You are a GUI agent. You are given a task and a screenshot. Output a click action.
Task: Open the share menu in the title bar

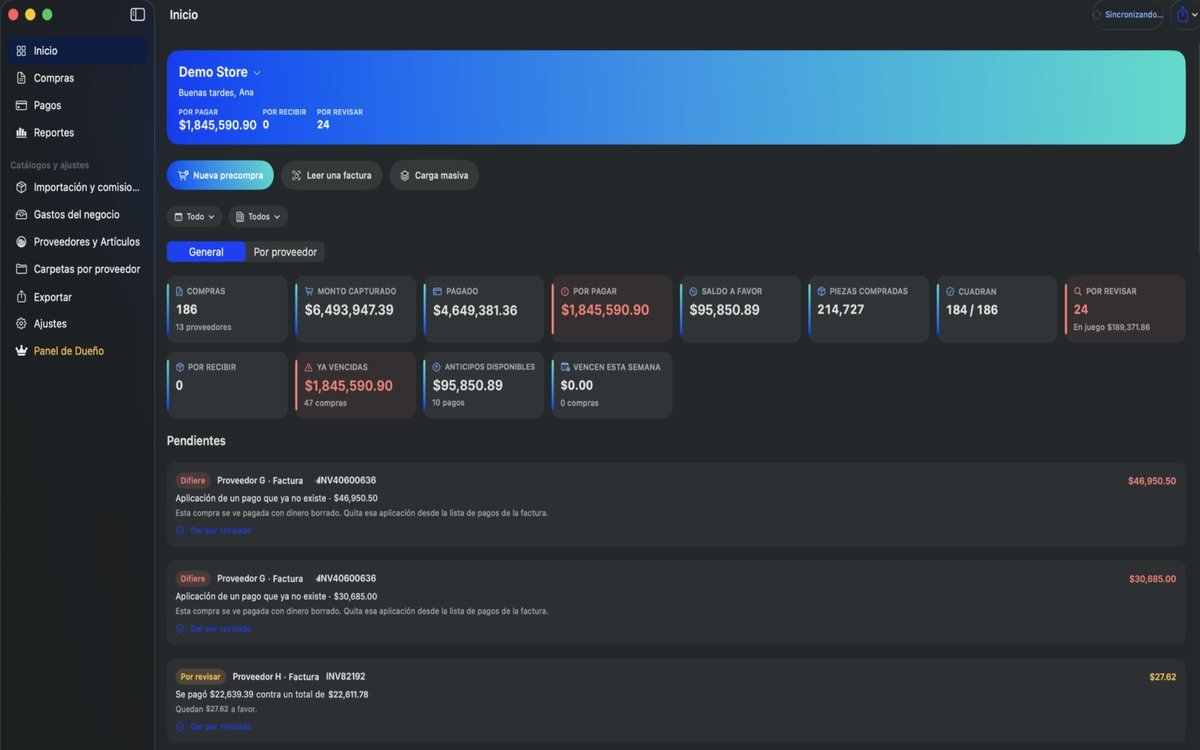tap(1184, 15)
